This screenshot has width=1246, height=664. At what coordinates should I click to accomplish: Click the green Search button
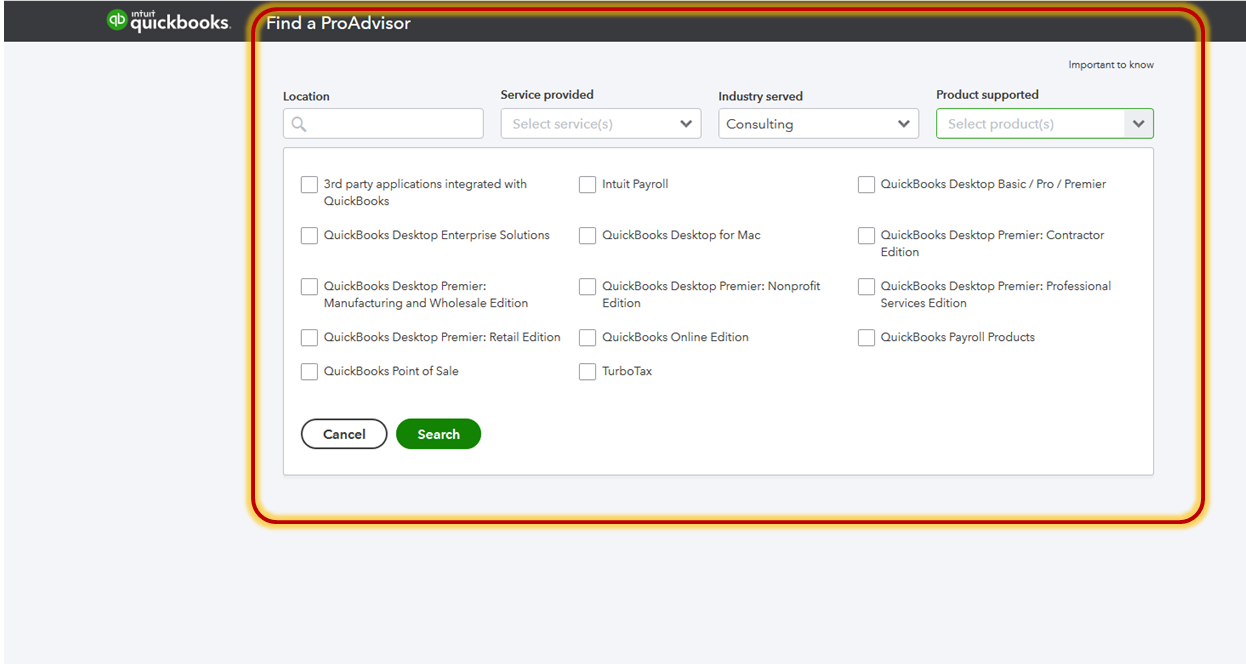pos(439,434)
